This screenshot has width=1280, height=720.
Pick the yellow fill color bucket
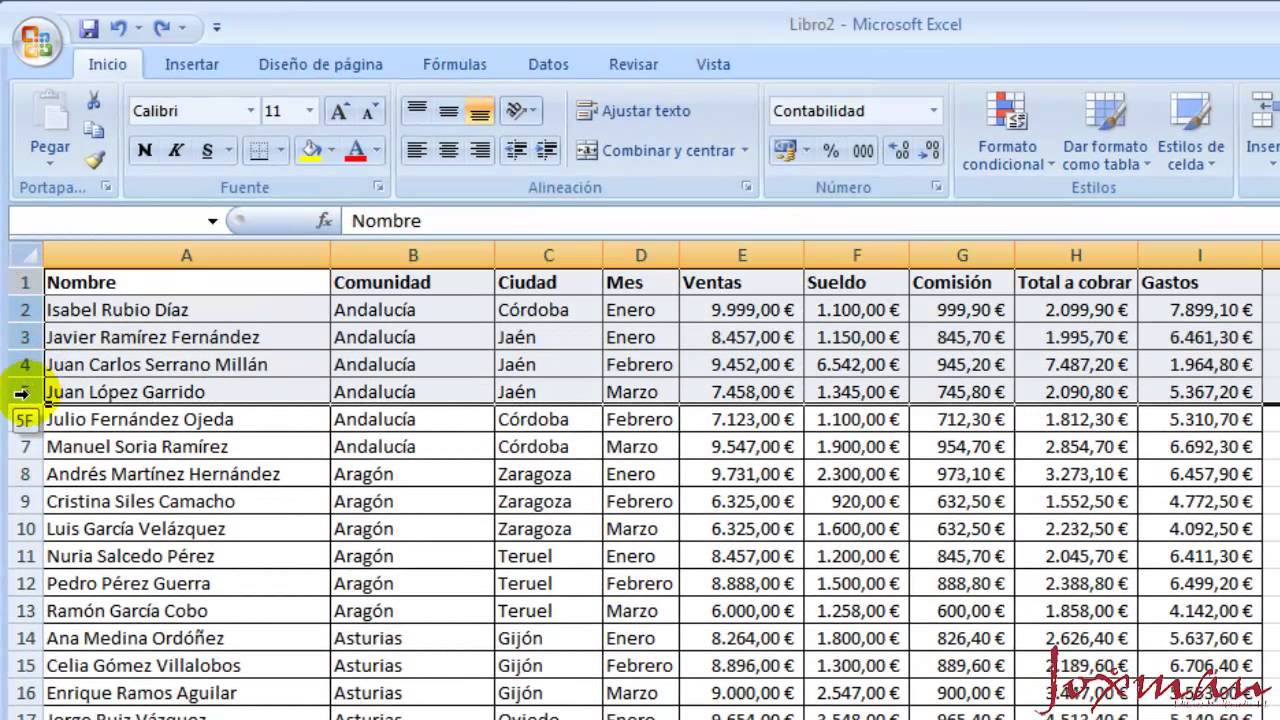[x=311, y=151]
